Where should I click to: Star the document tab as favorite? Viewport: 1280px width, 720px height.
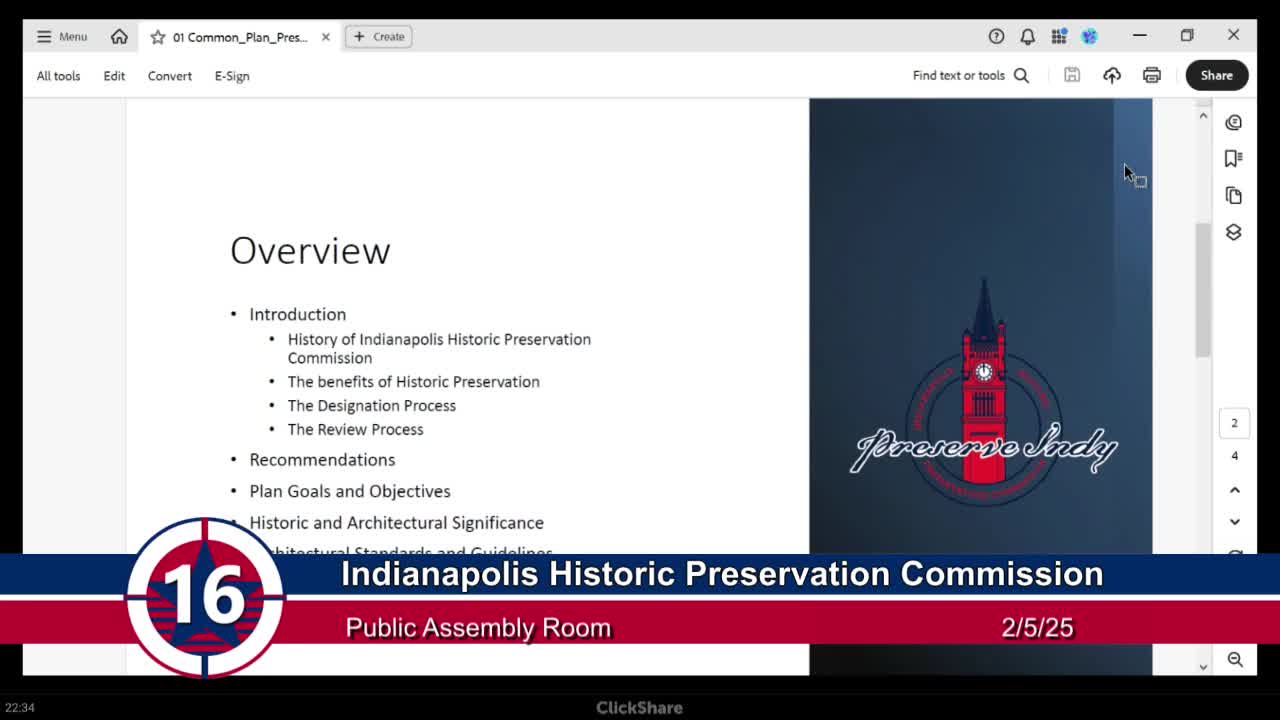(x=157, y=37)
